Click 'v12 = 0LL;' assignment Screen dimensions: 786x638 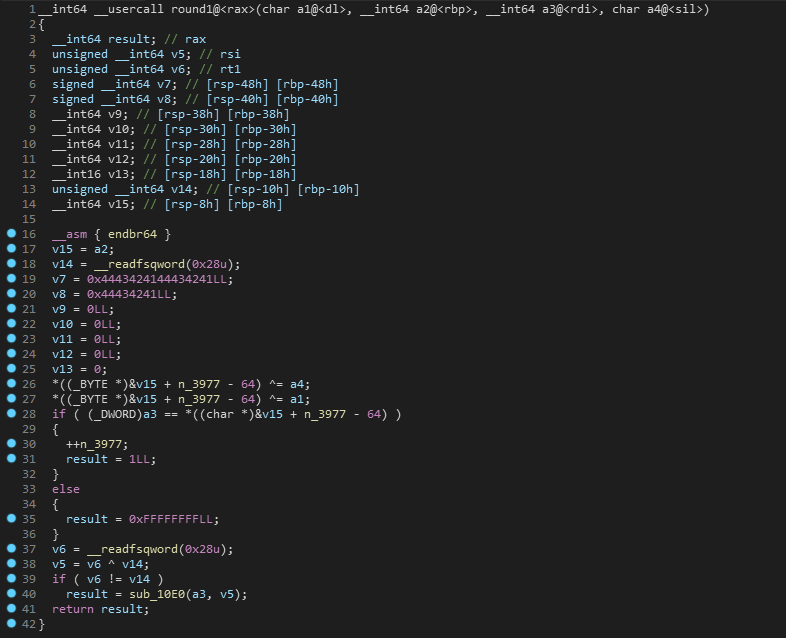click(87, 354)
